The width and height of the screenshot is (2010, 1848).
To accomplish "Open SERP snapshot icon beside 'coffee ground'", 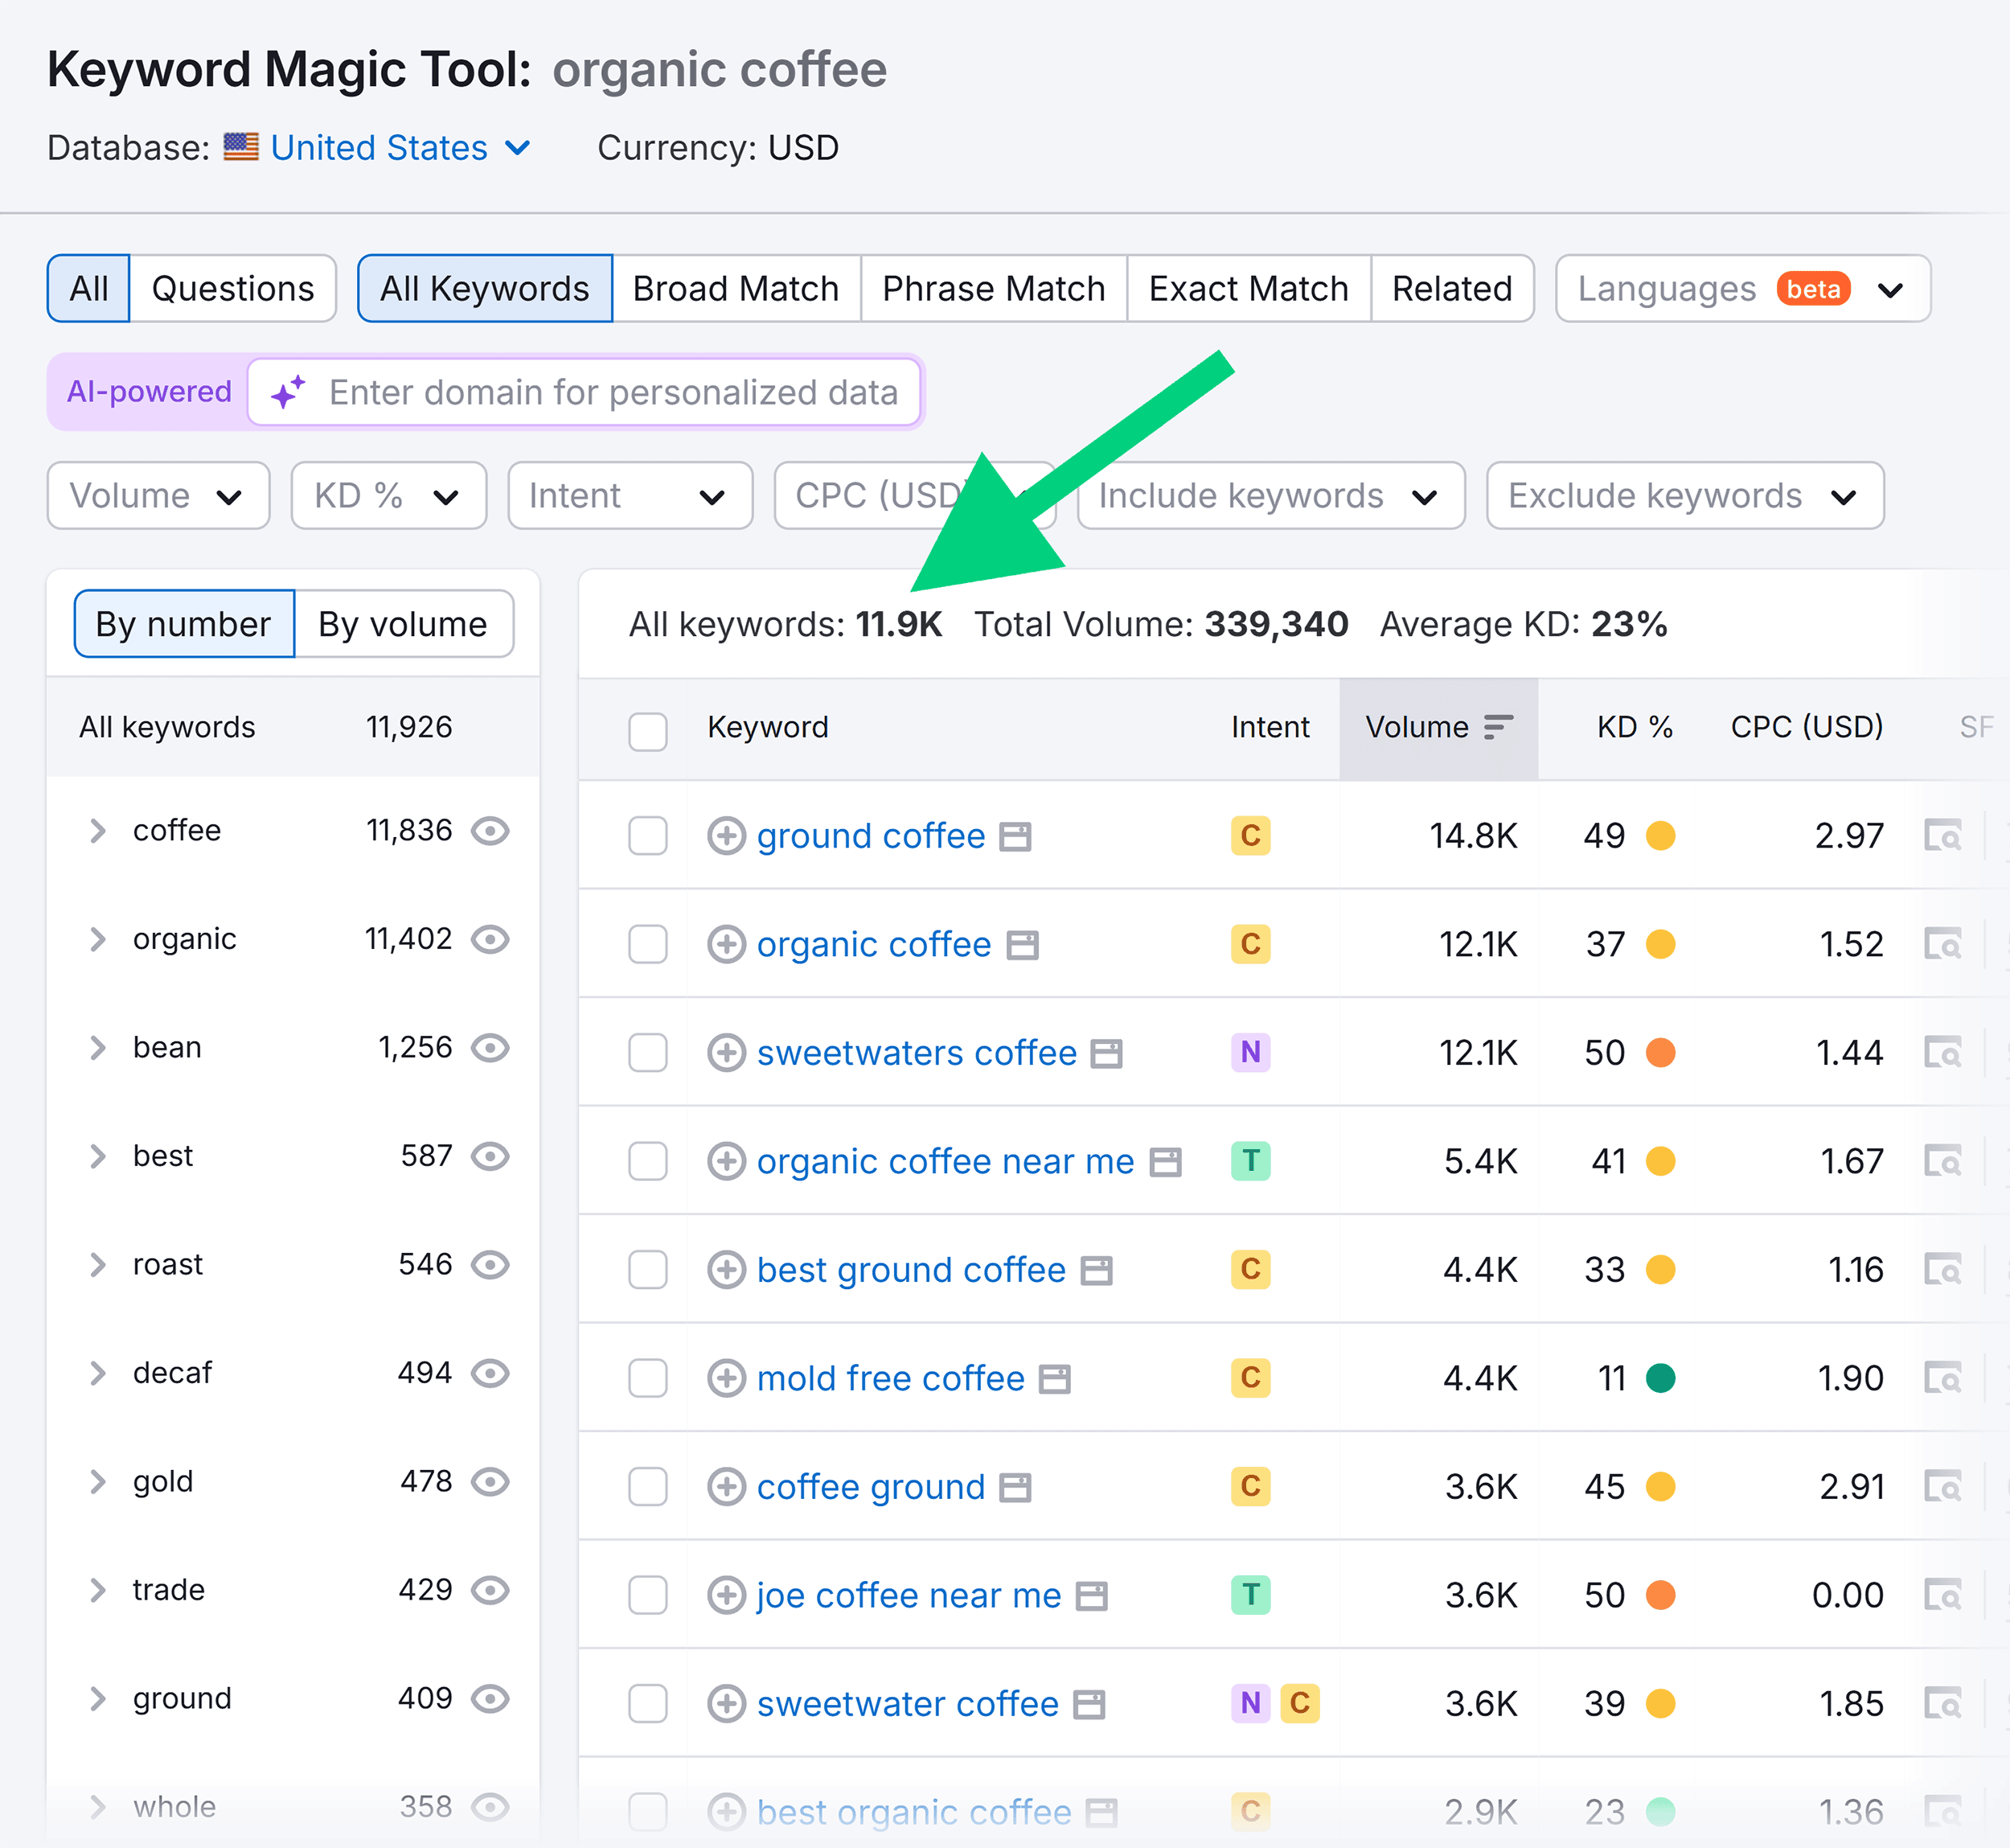I will coord(1015,1487).
